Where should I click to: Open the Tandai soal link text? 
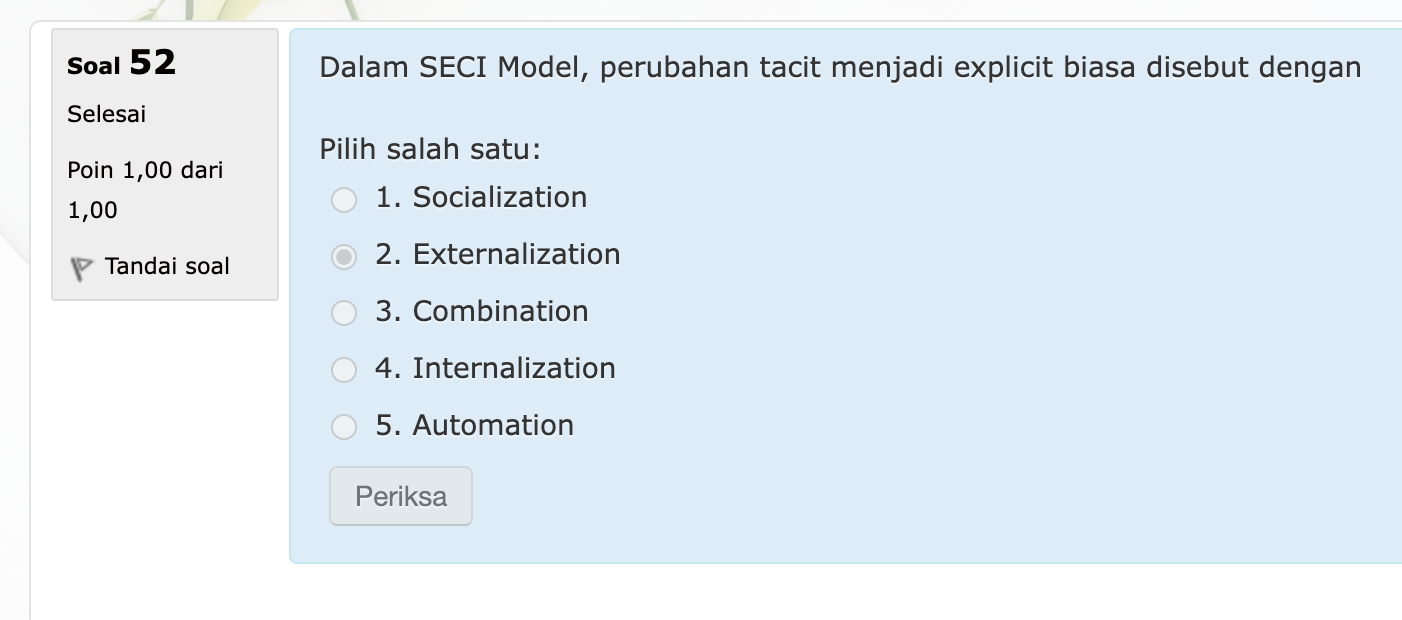pos(167,266)
